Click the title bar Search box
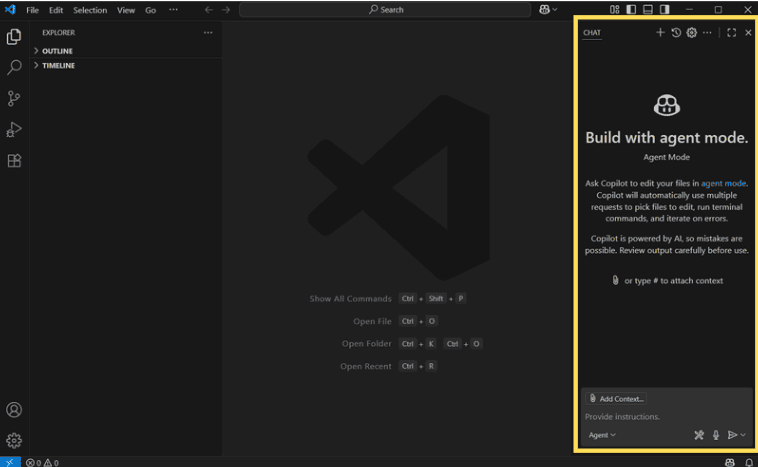Image resolution: width=758 pixels, height=467 pixels. click(385, 10)
